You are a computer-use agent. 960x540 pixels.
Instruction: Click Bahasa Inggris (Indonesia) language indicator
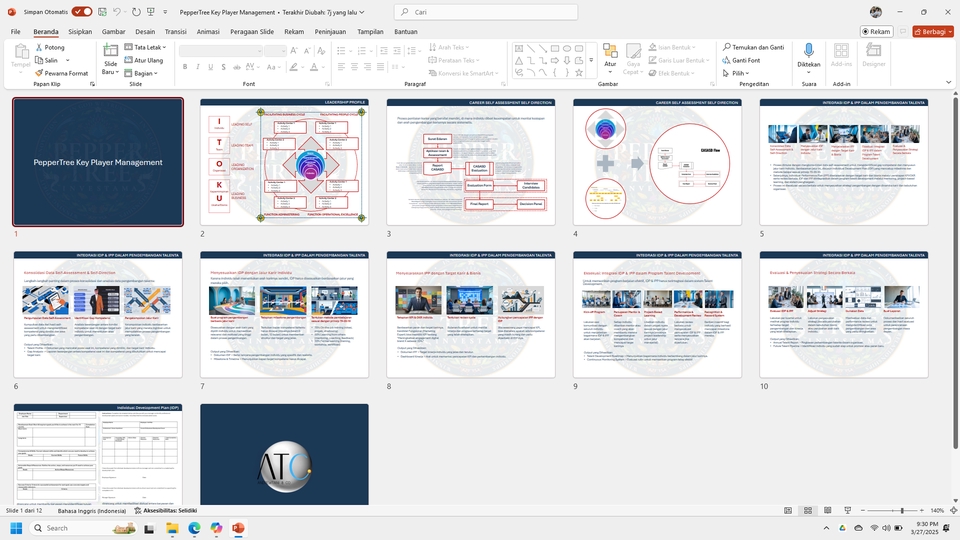tap(92, 511)
